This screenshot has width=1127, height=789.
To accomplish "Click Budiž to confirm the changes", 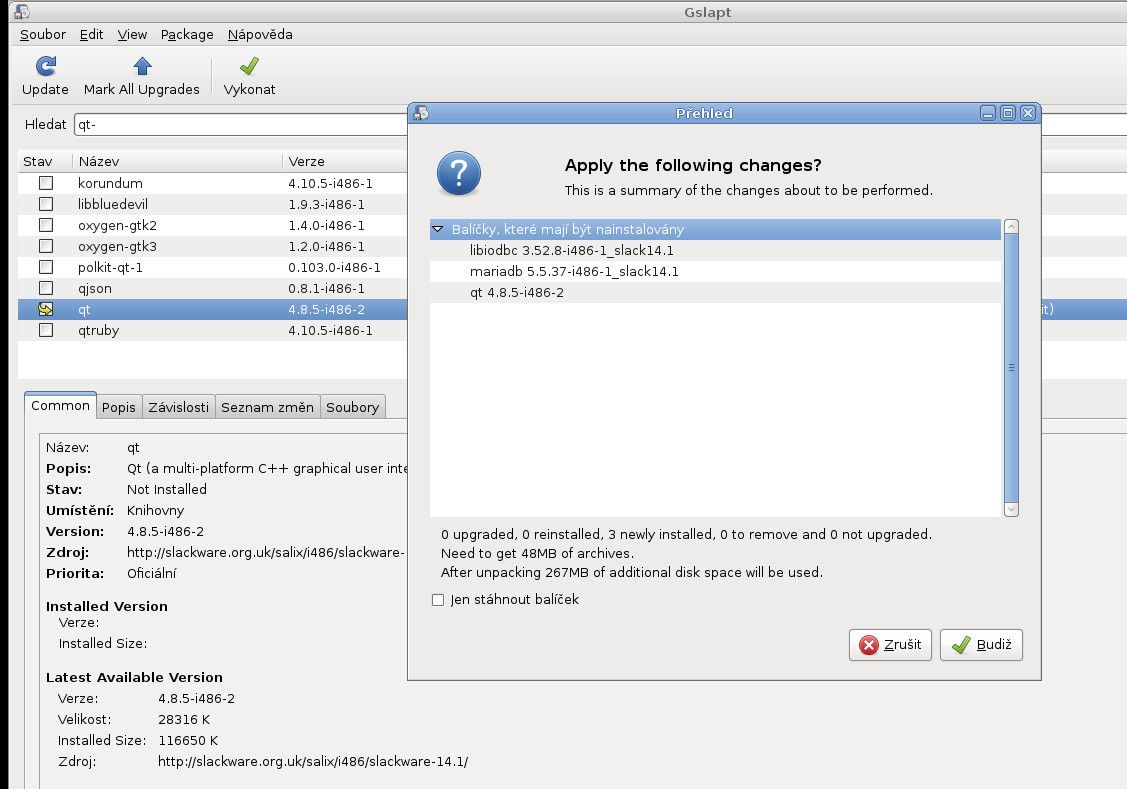I will point(981,645).
